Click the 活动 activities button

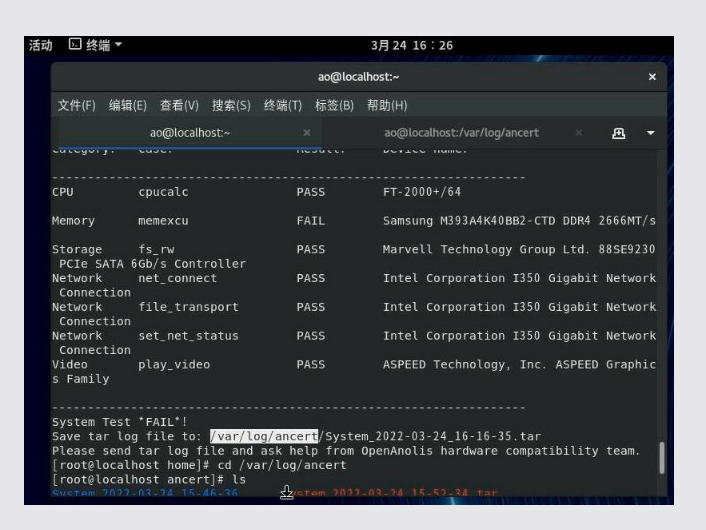coord(40,46)
